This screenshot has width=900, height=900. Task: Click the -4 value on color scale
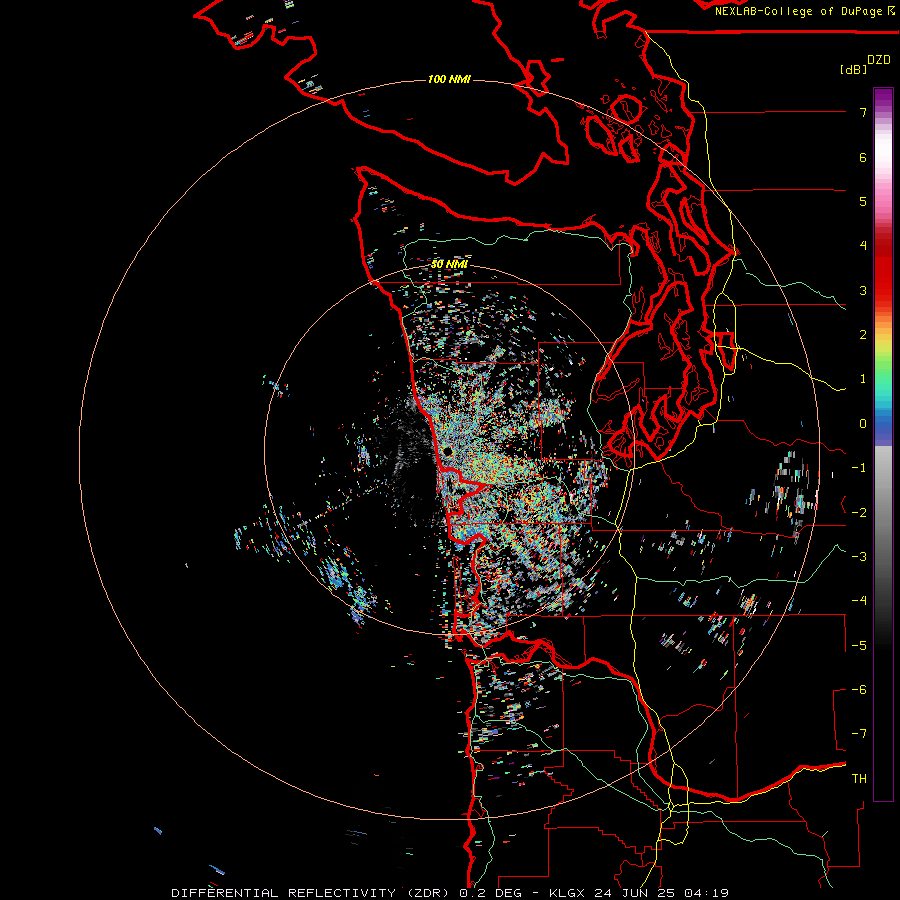tap(859, 600)
